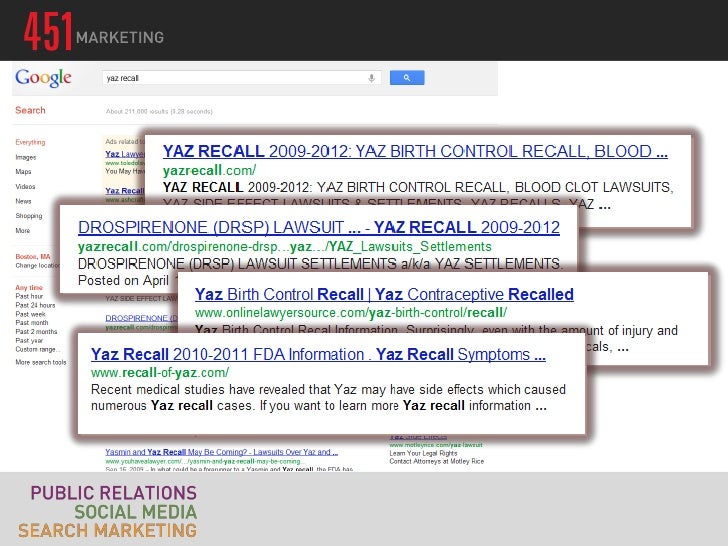The width and height of the screenshot is (728, 546).
Task: Click the www.recall-of-yaz.com/ URL
Action: pos(160,372)
